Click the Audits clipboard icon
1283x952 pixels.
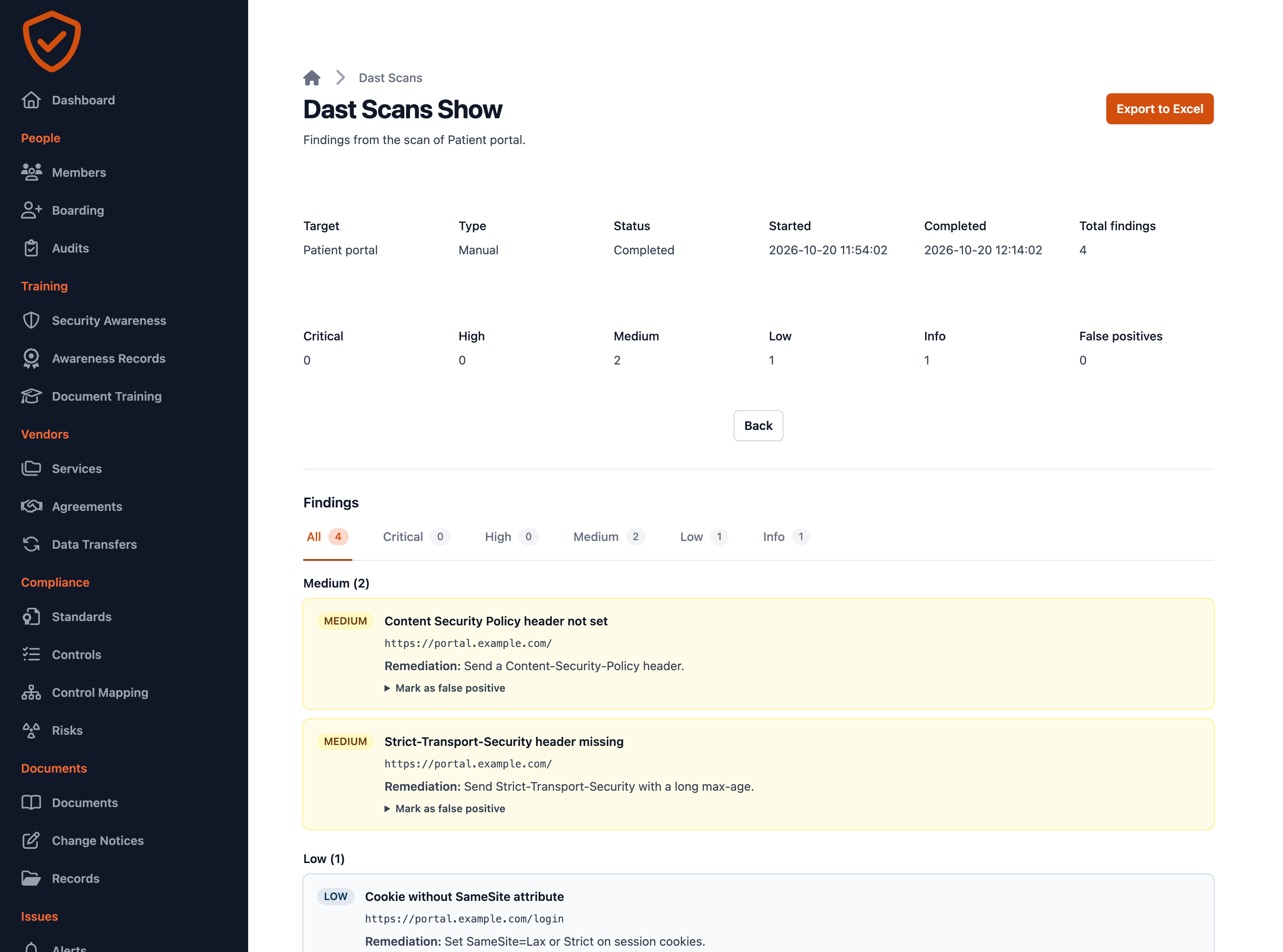(31, 248)
